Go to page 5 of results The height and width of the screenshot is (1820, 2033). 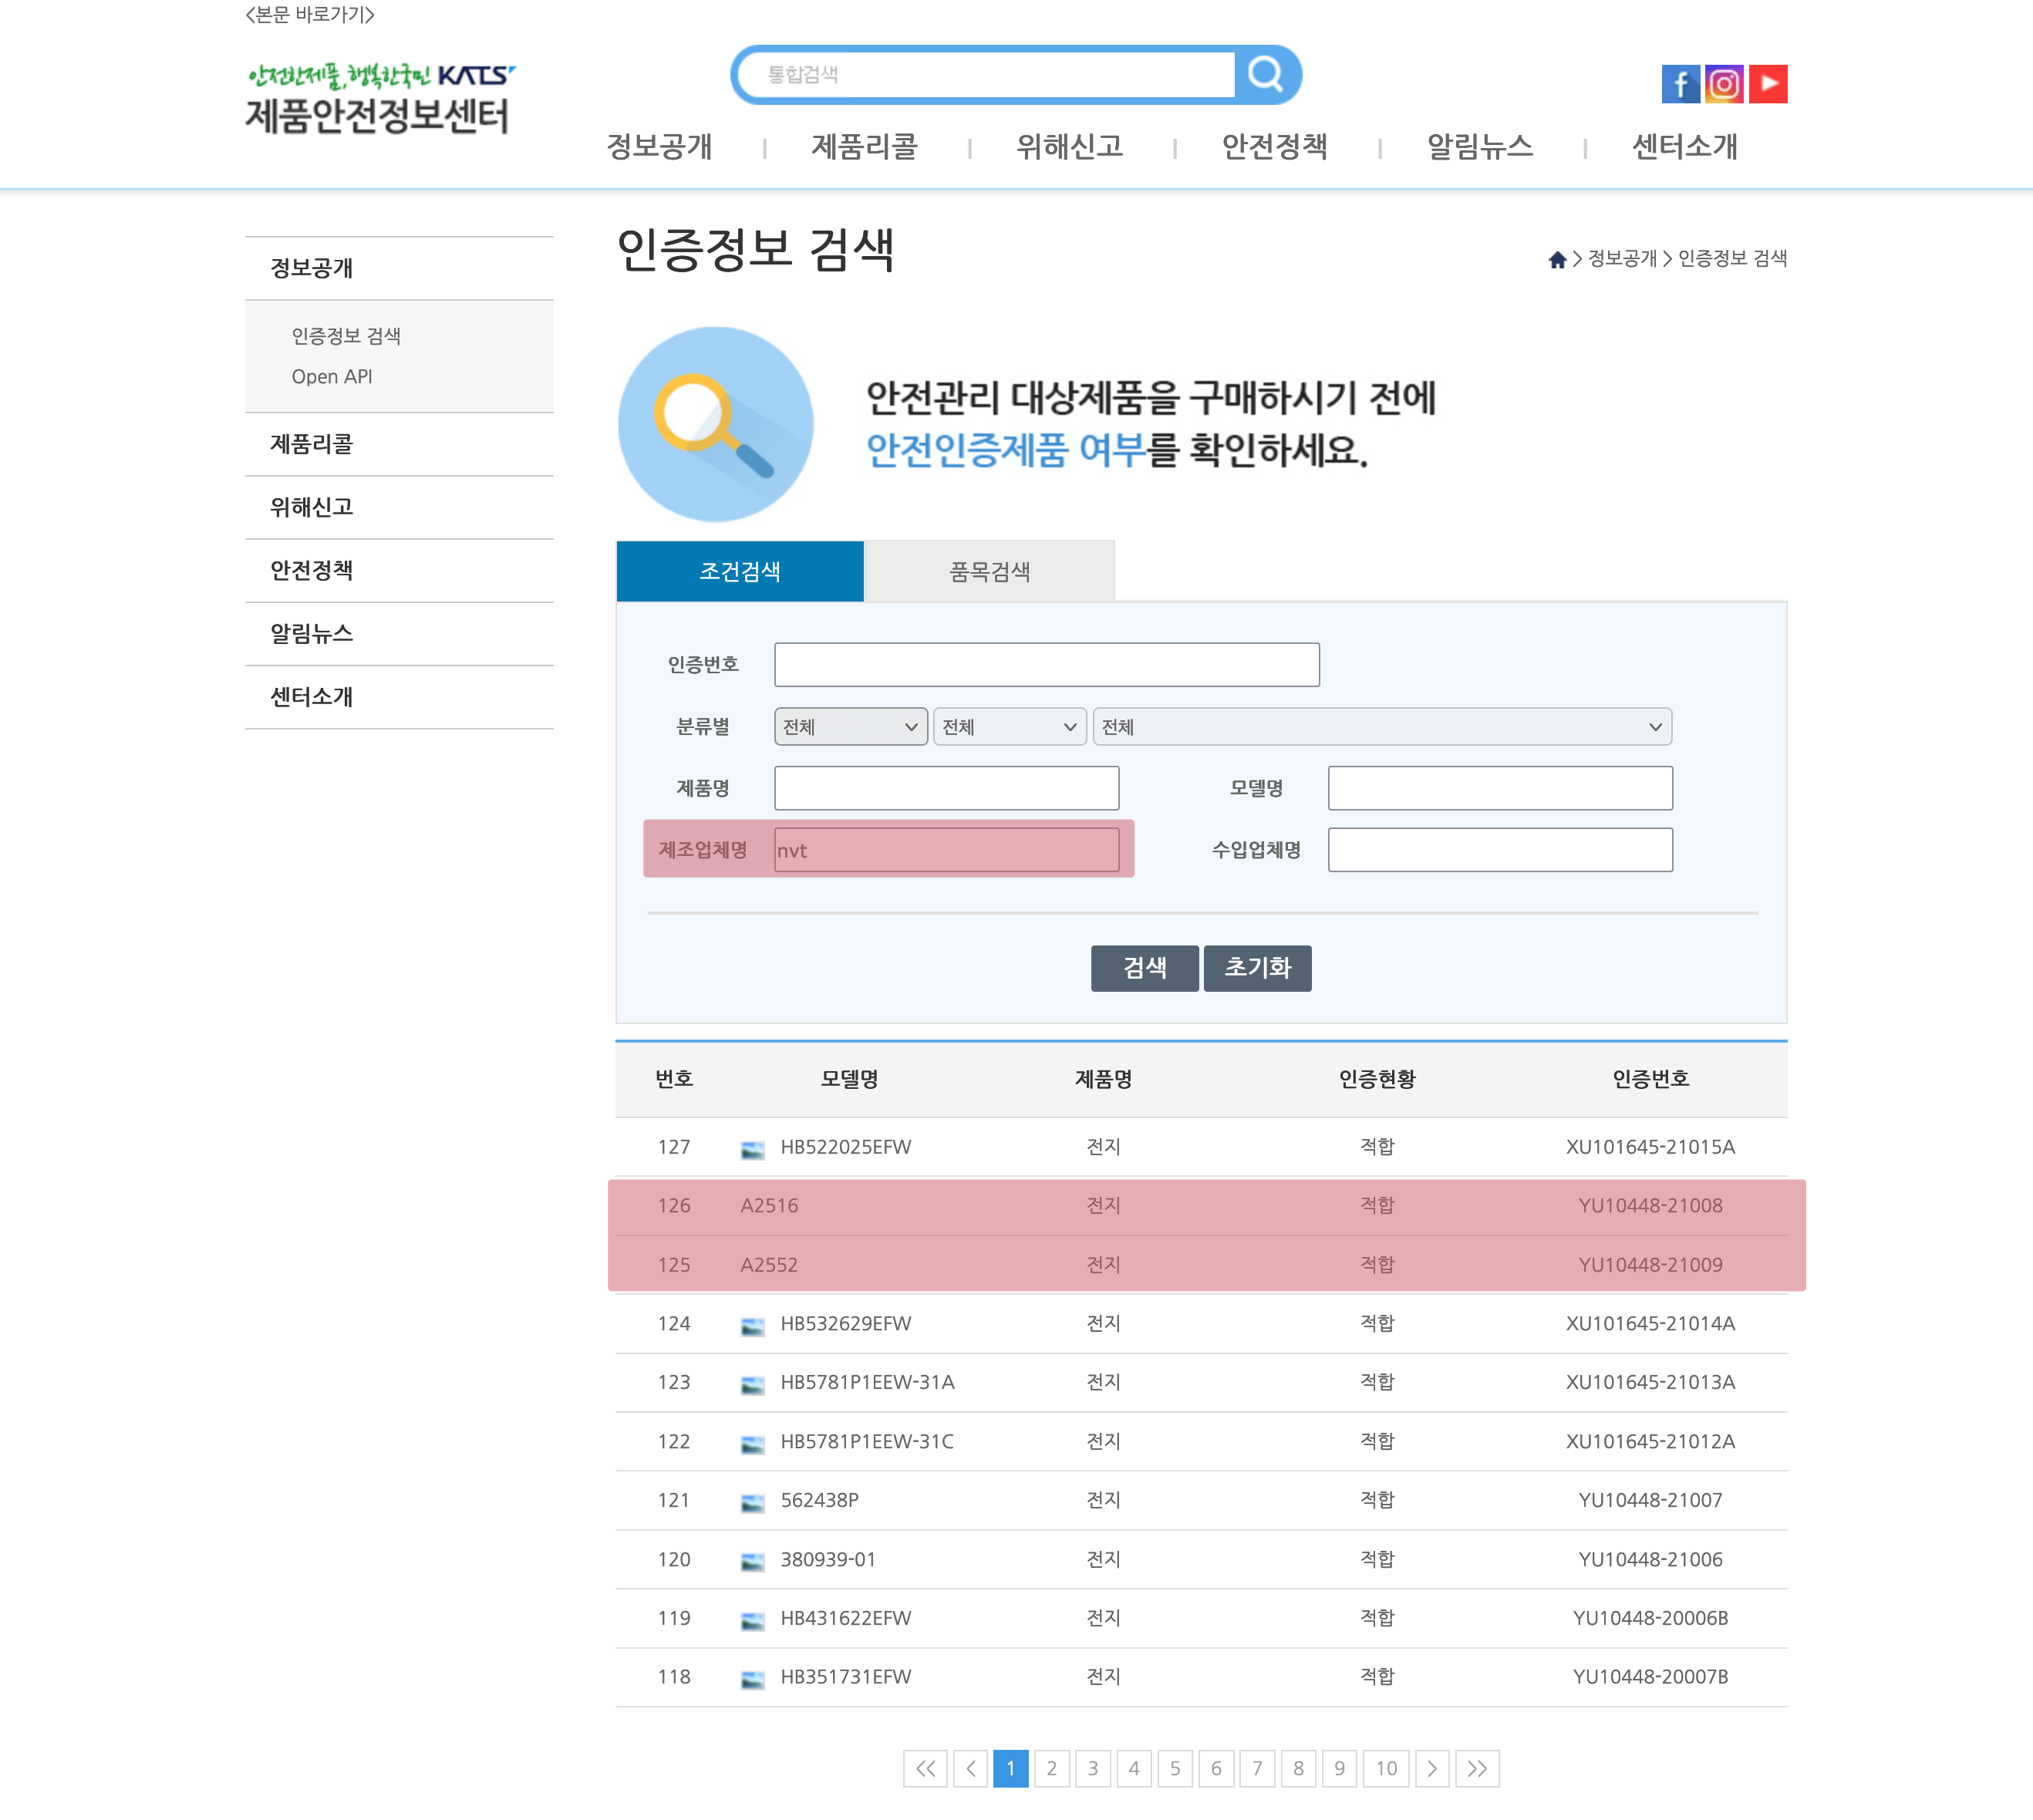[x=1174, y=1768]
